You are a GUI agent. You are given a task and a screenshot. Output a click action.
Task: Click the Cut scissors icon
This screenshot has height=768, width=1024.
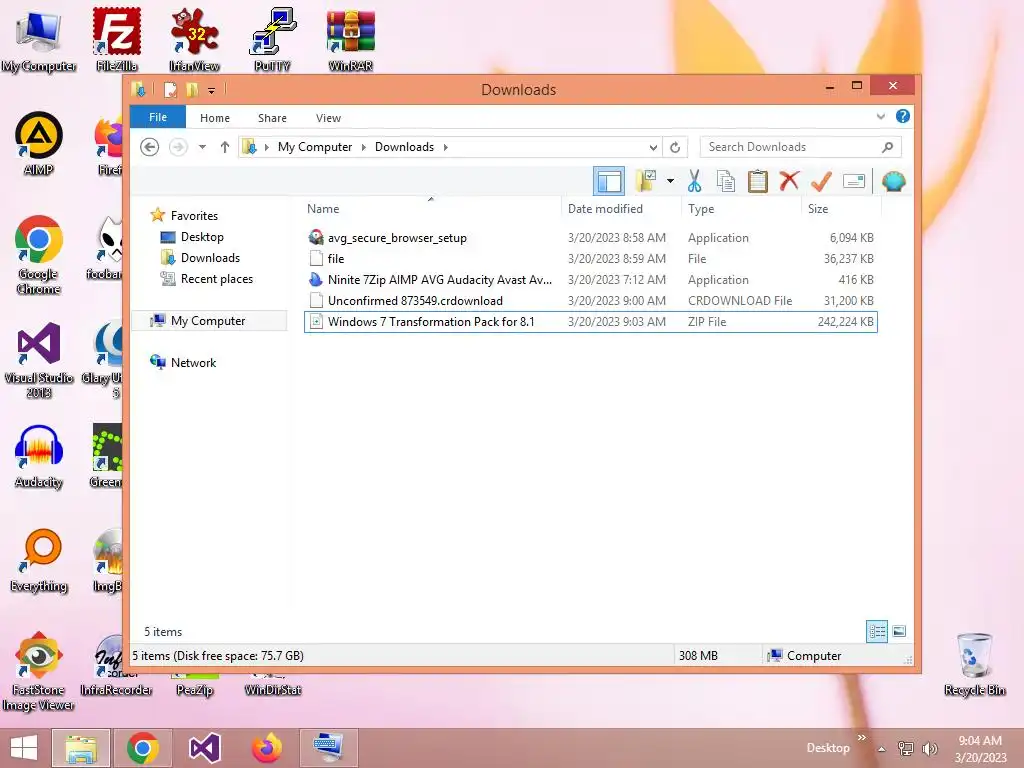pyautogui.click(x=694, y=181)
